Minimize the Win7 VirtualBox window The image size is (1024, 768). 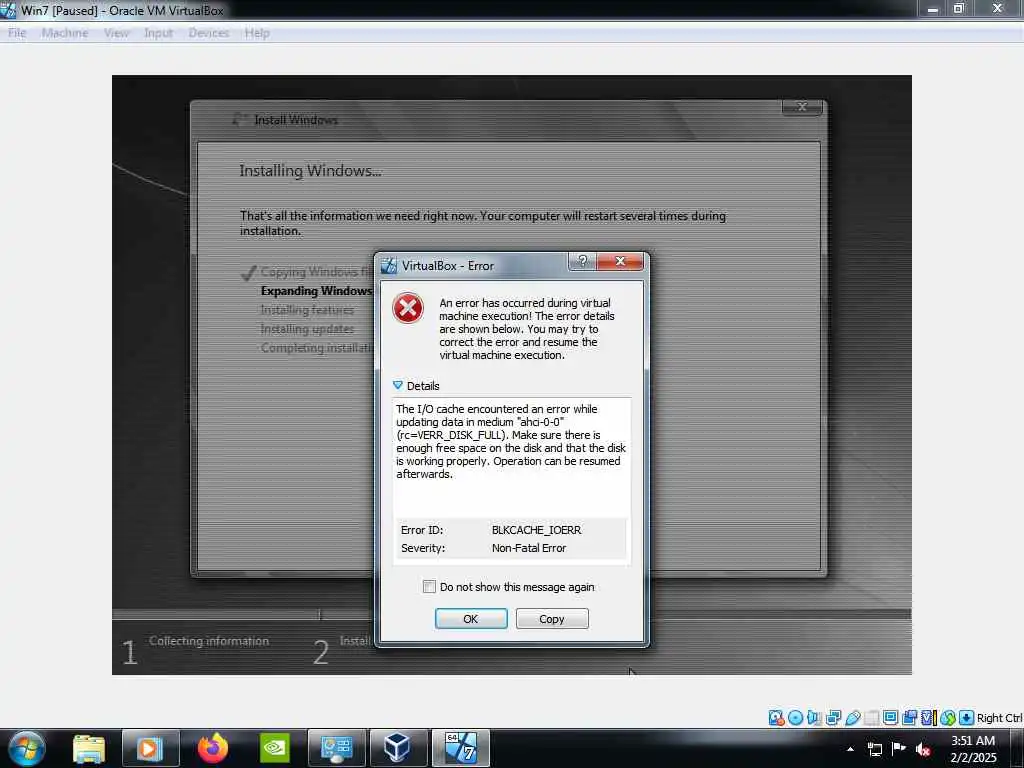click(932, 8)
